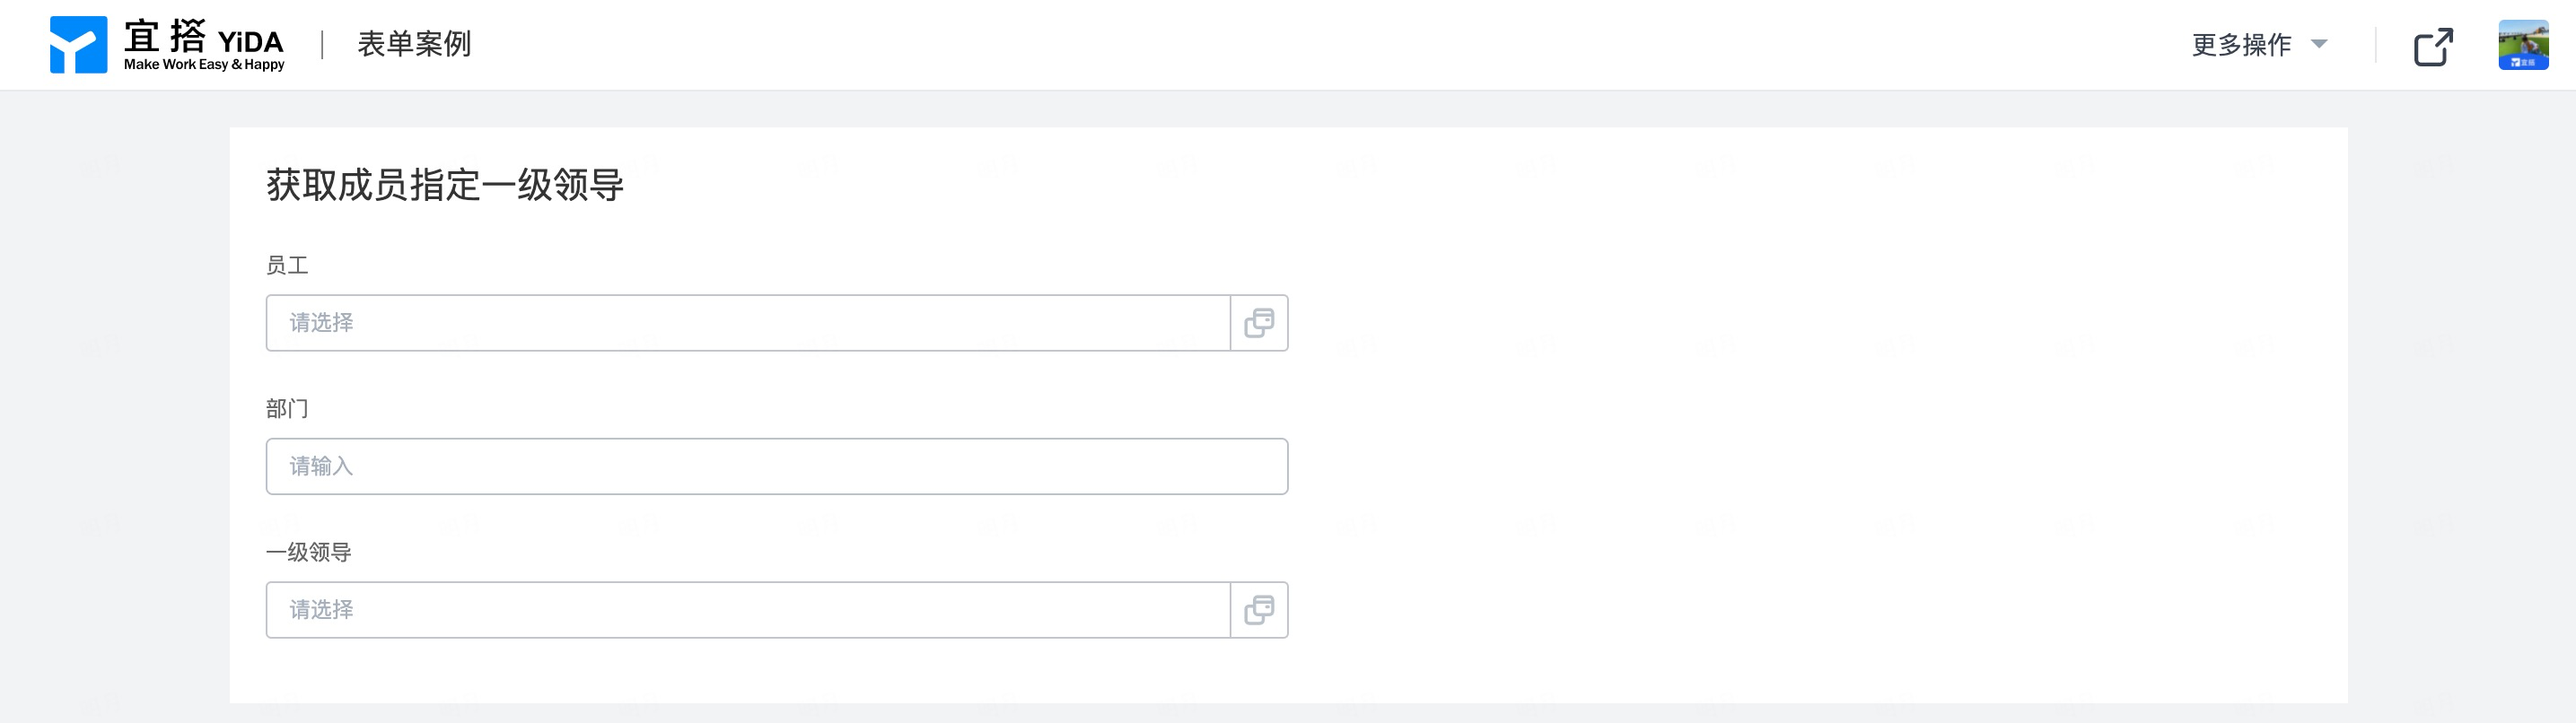Open the user avatar menu
This screenshot has height=723, width=2576.
2523,45
